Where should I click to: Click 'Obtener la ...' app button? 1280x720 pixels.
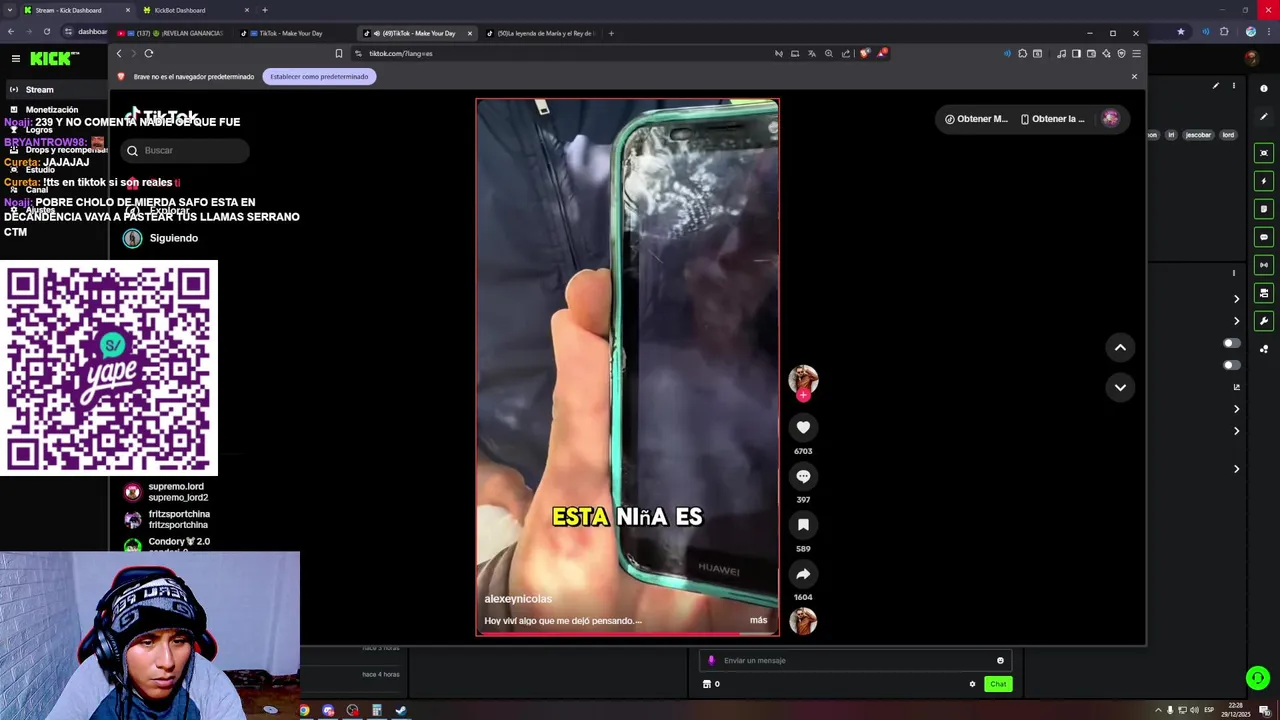coord(1053,119)
